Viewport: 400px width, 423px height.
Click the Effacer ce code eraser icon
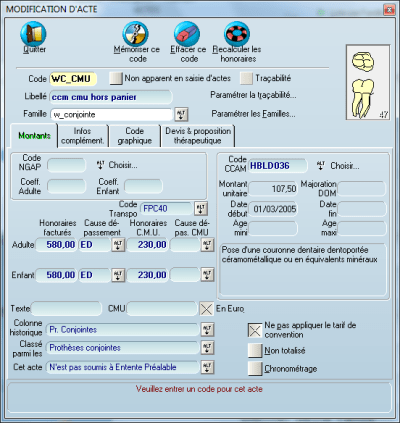coord(187,34)
